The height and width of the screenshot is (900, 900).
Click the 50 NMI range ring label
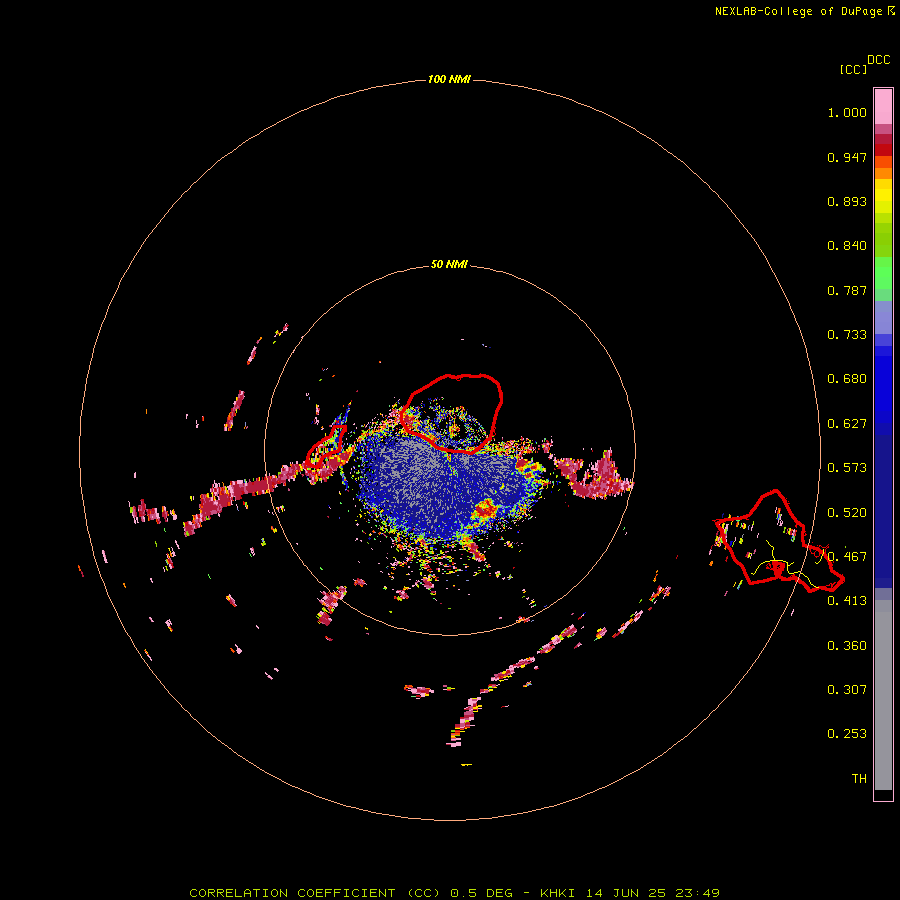(x=449, y=264)
